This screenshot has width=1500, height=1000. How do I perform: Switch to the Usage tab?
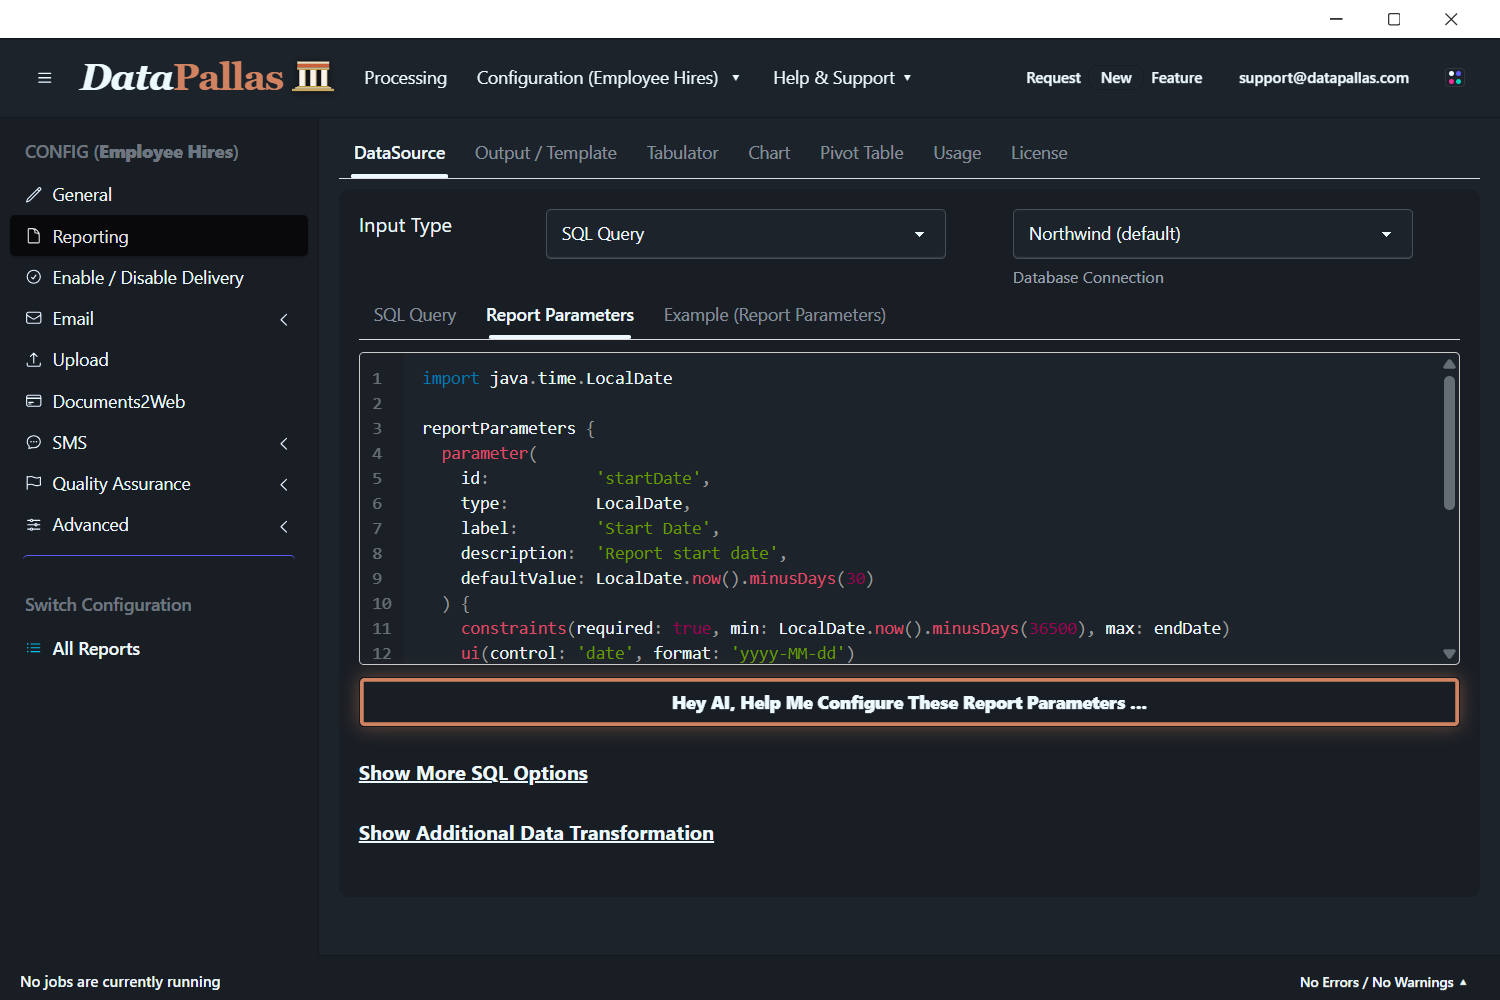click(957, 153)
